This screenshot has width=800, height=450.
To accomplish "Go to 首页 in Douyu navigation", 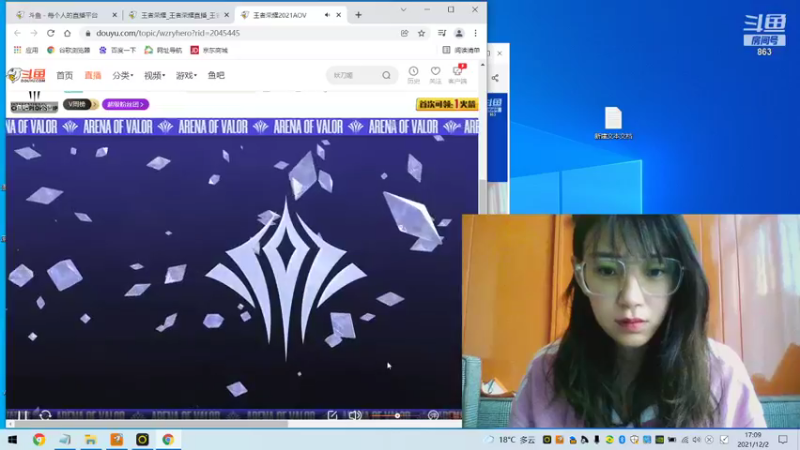I will pos(64,76).
